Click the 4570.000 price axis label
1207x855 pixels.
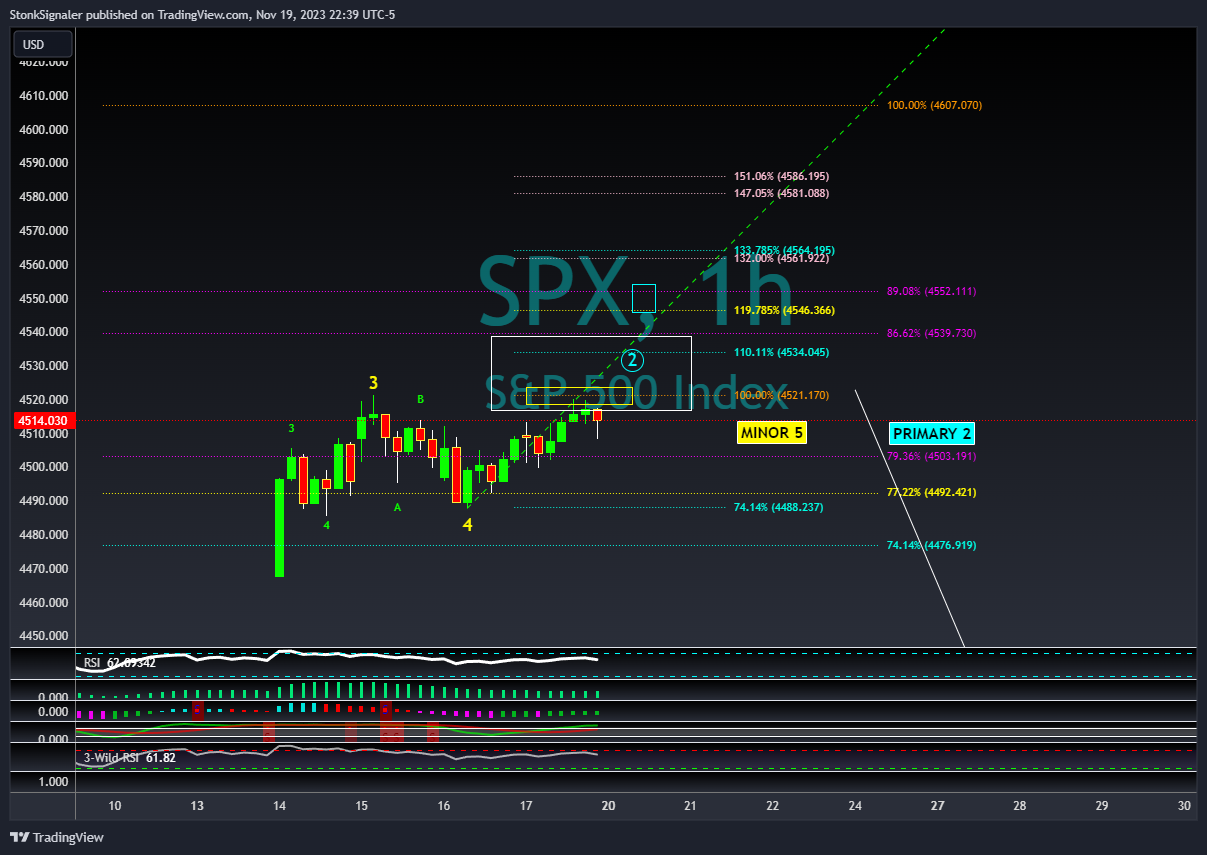coord(43,231)
